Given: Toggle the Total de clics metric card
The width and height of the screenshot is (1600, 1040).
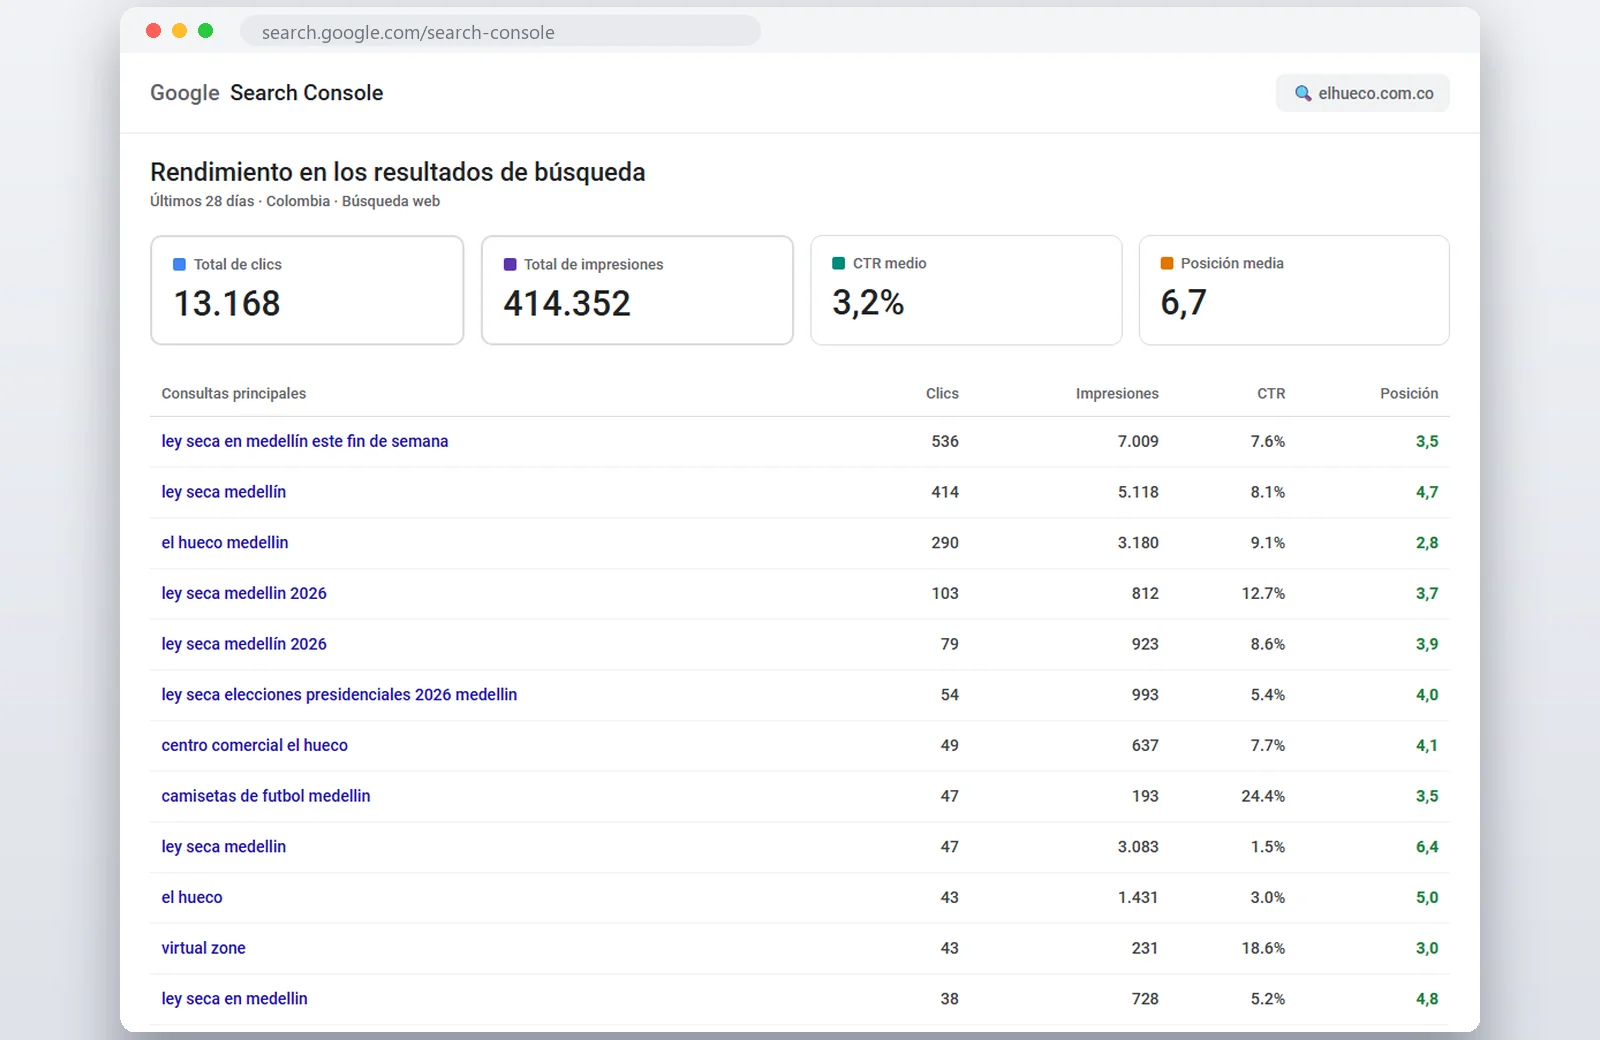Looking at the screenshot, I should click(x=307, y=290).
